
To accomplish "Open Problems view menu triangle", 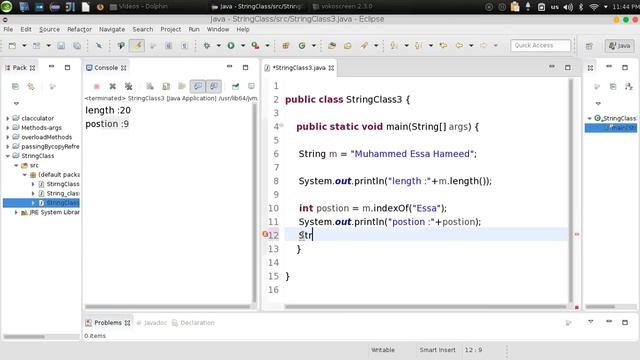I will [x=591, y=322].
